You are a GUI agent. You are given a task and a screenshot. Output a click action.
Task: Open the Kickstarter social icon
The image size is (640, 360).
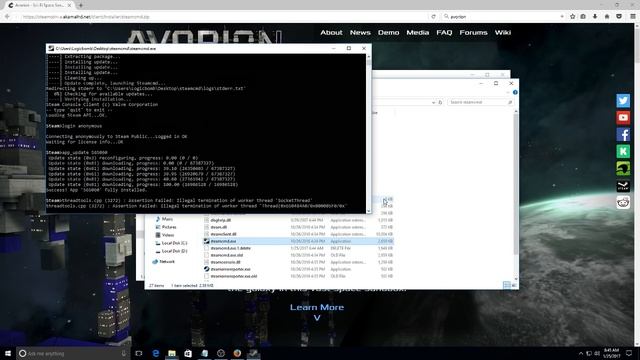click(x=623, y=151)
